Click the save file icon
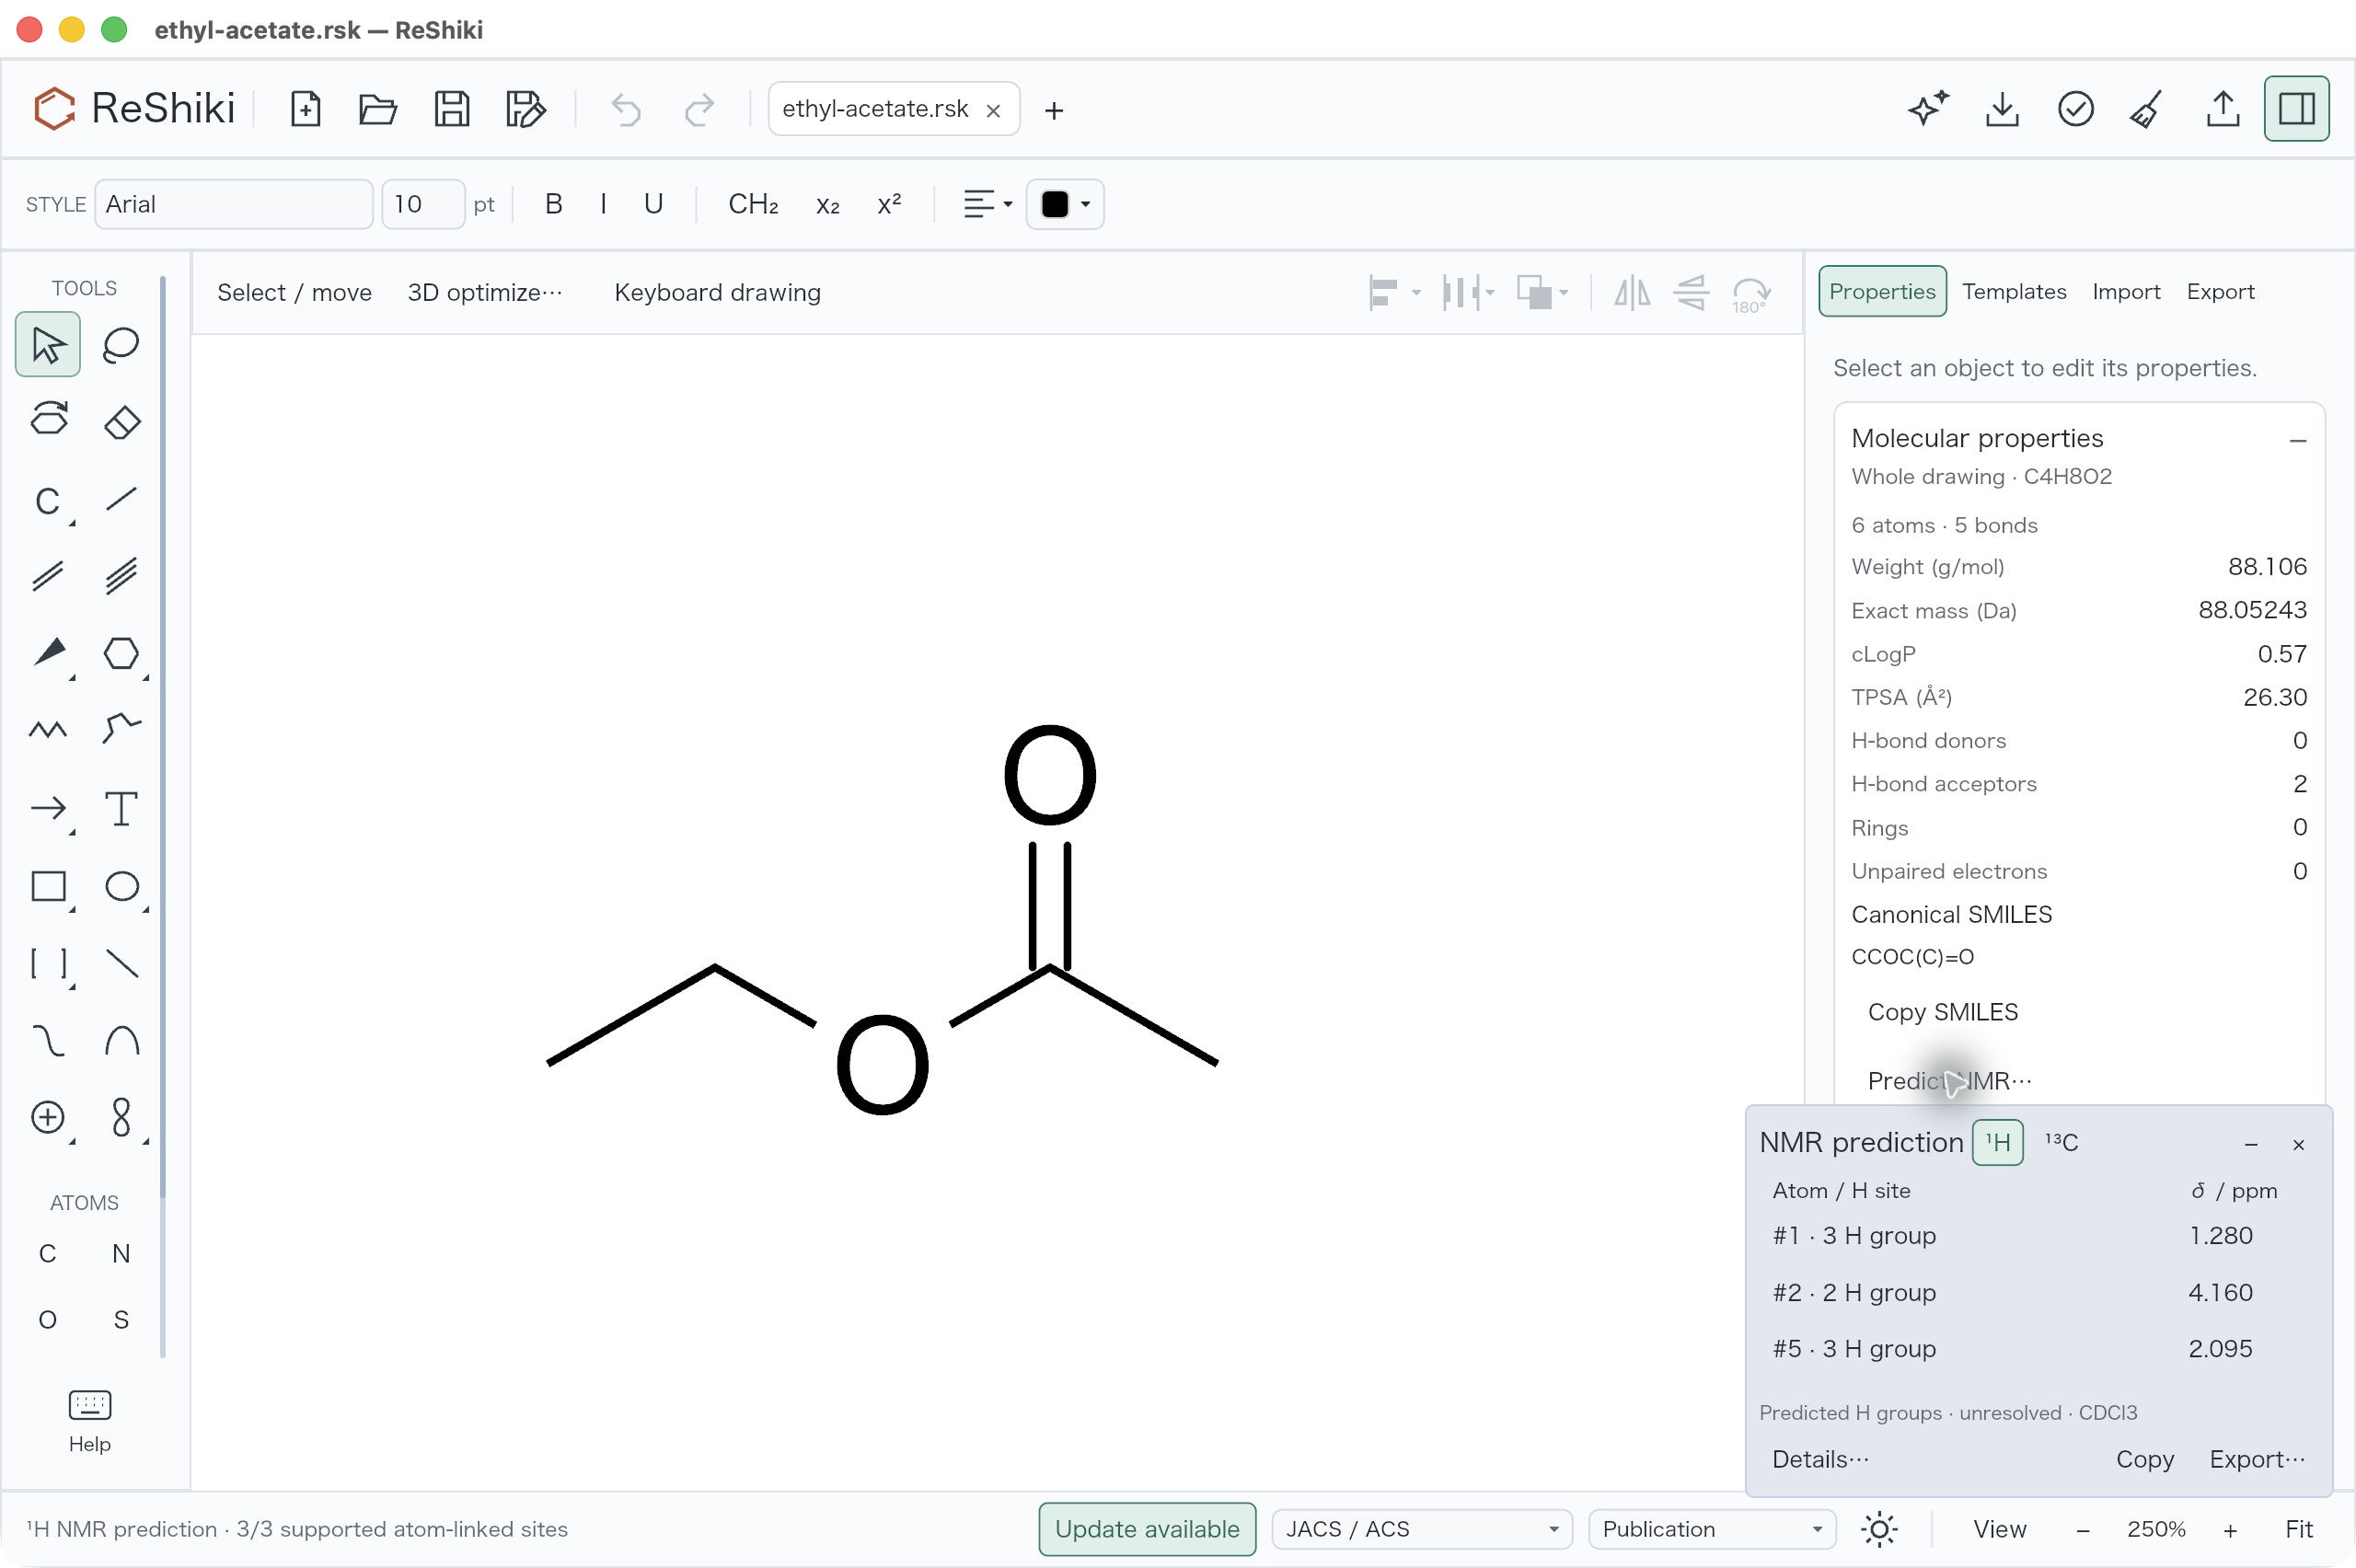 tap(451, 108)
